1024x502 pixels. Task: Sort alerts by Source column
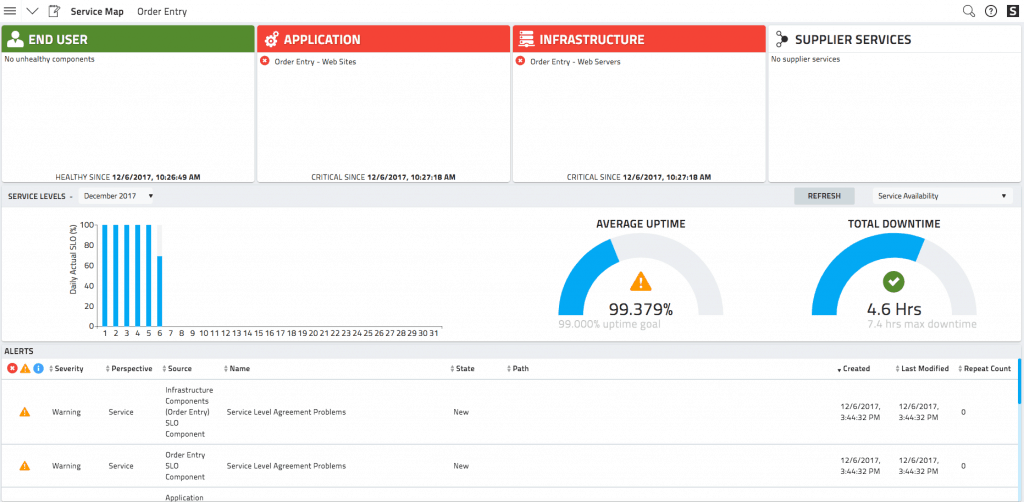pos(177,369)
